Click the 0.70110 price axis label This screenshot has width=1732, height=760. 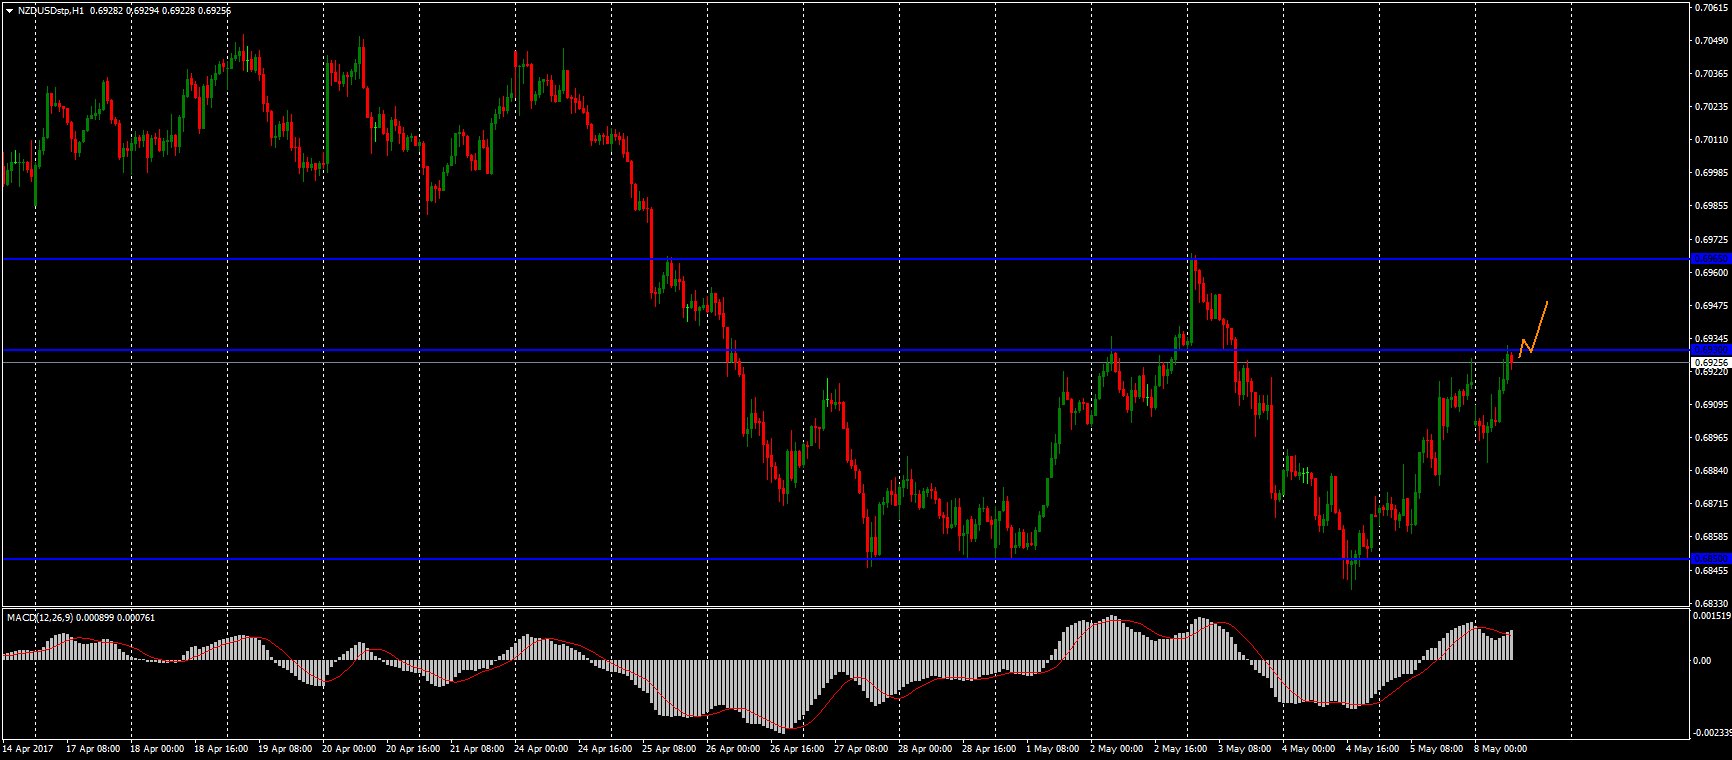1711,140
